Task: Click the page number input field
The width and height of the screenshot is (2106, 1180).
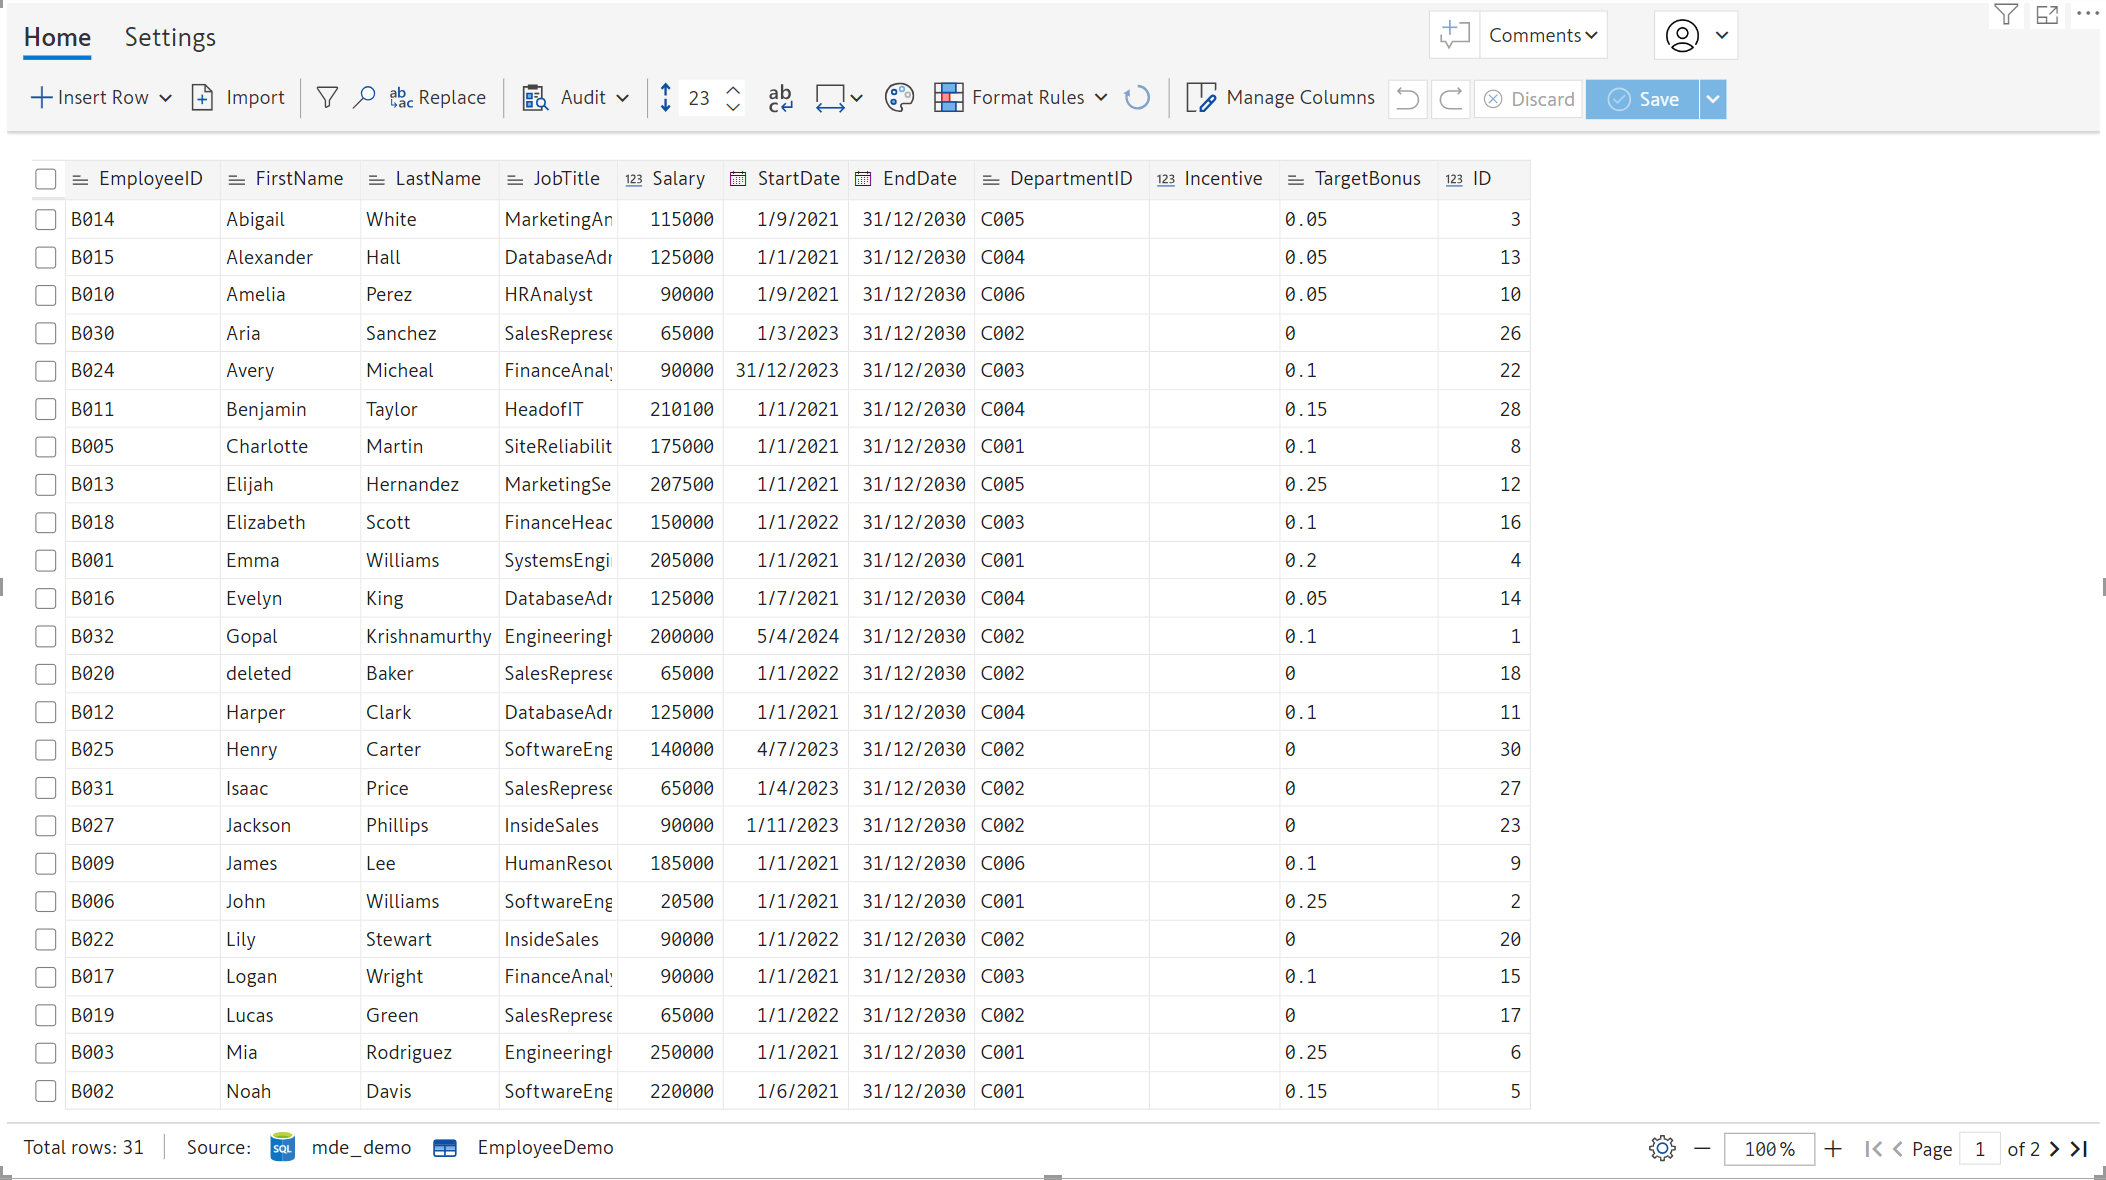Action: click(1979, 1149)
